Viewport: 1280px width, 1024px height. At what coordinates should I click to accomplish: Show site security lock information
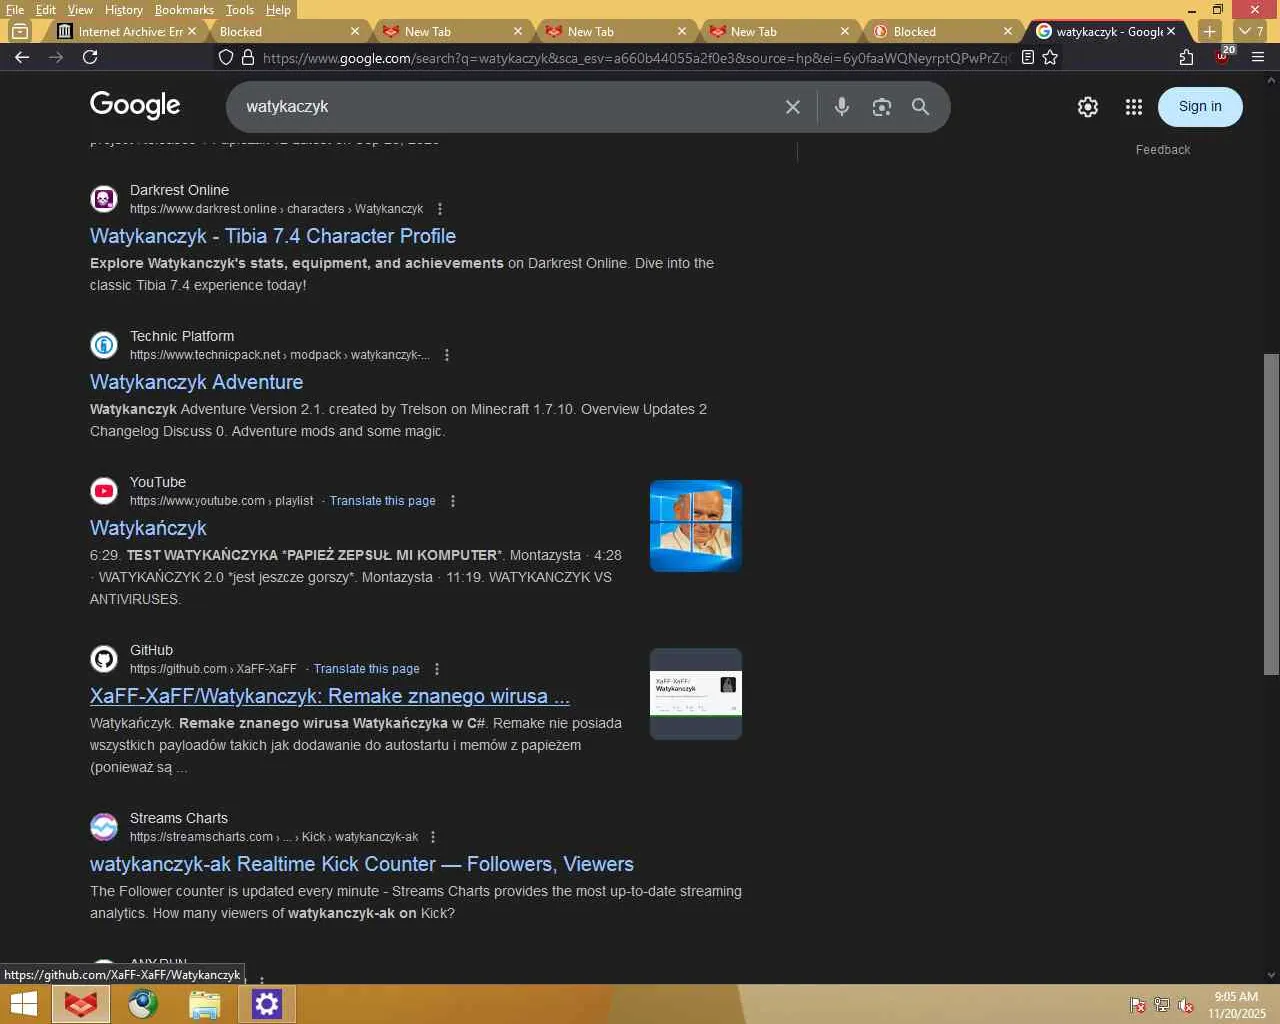click(248, 57)
